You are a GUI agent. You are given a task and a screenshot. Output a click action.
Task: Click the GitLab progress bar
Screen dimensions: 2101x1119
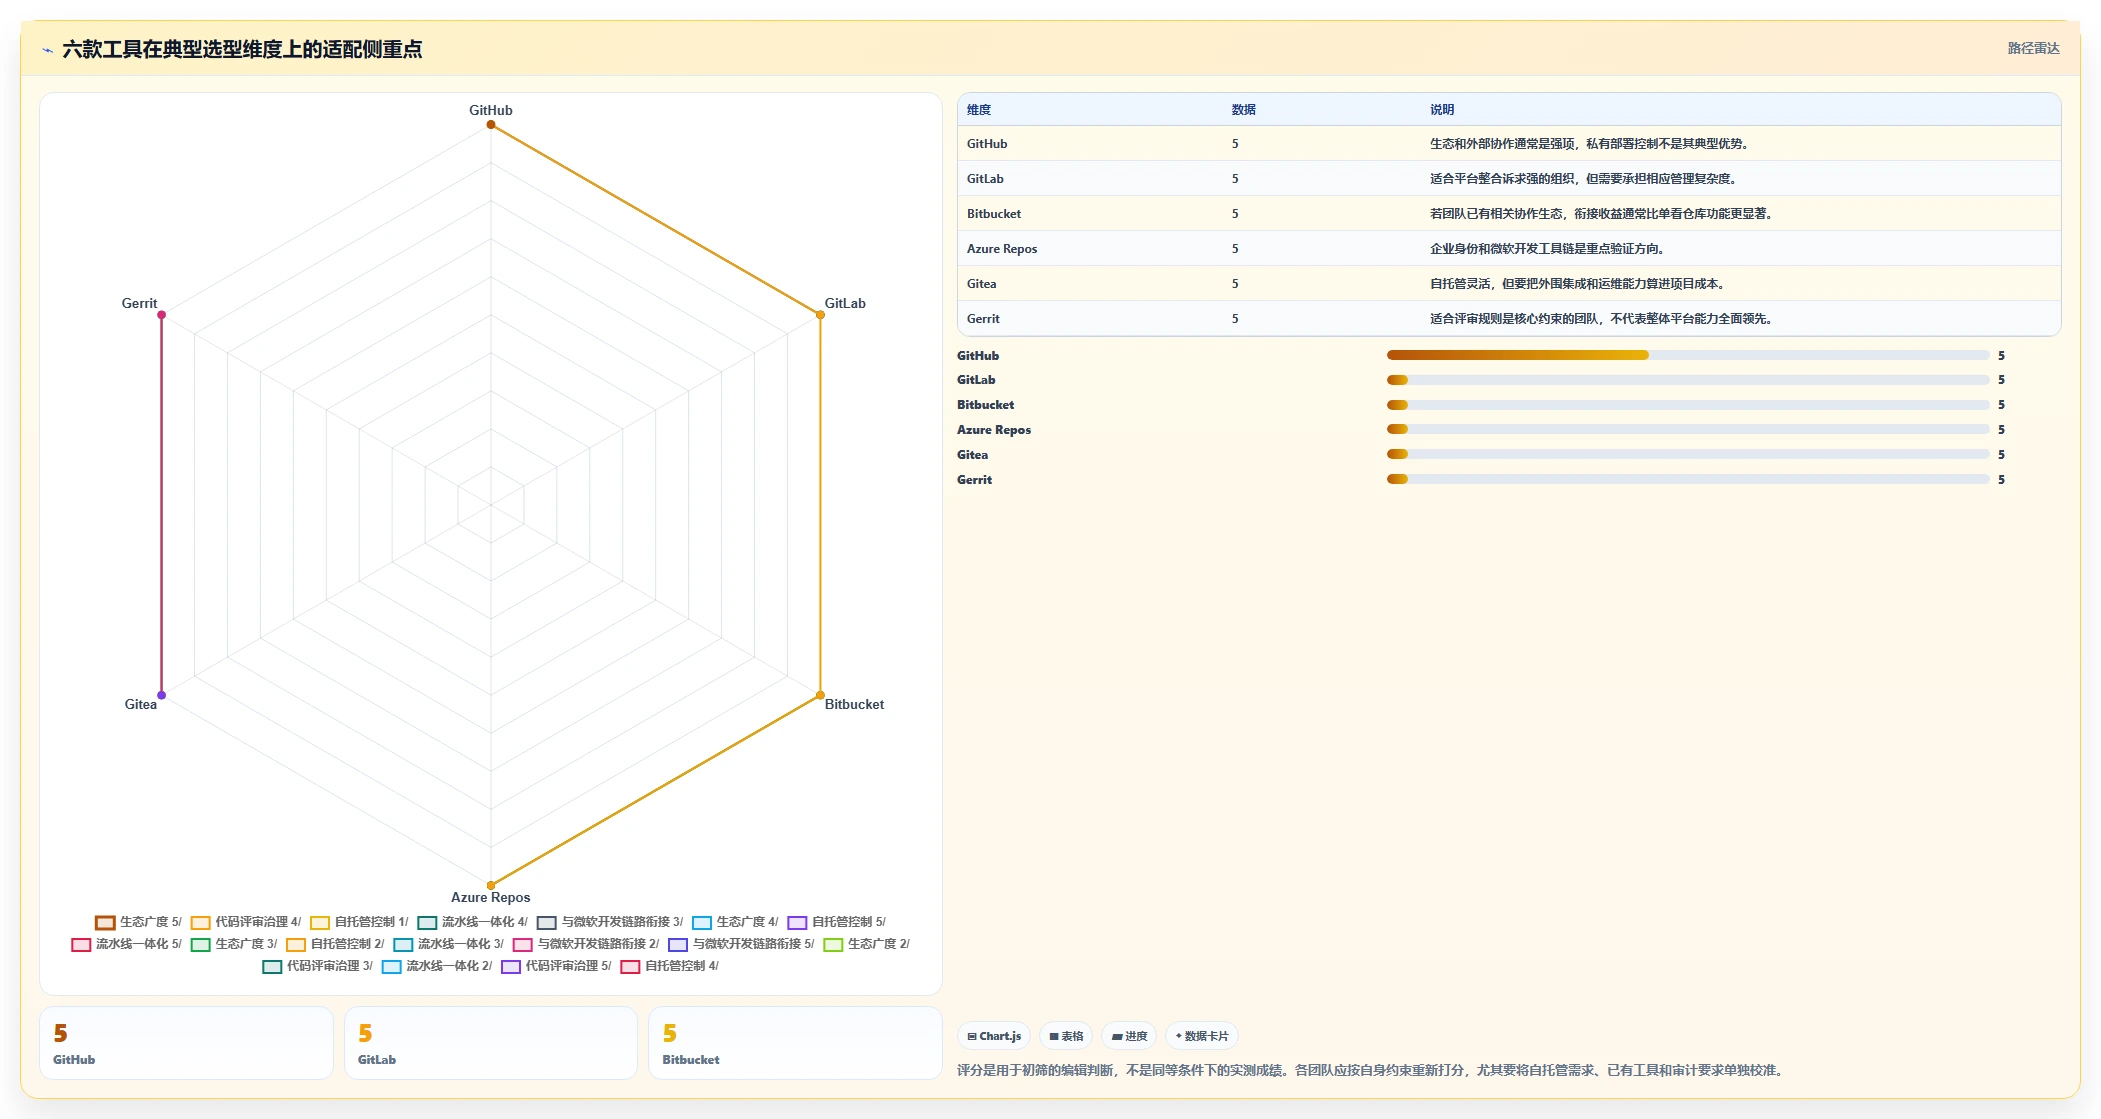click(x=1688, y=380)
